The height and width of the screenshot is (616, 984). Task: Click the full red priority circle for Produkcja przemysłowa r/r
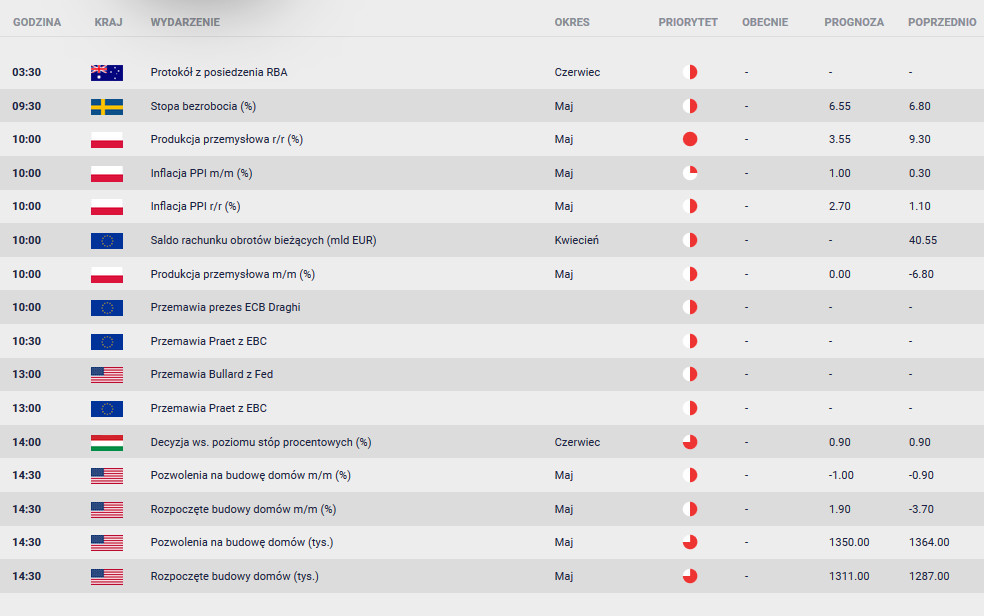click(690, 139)
